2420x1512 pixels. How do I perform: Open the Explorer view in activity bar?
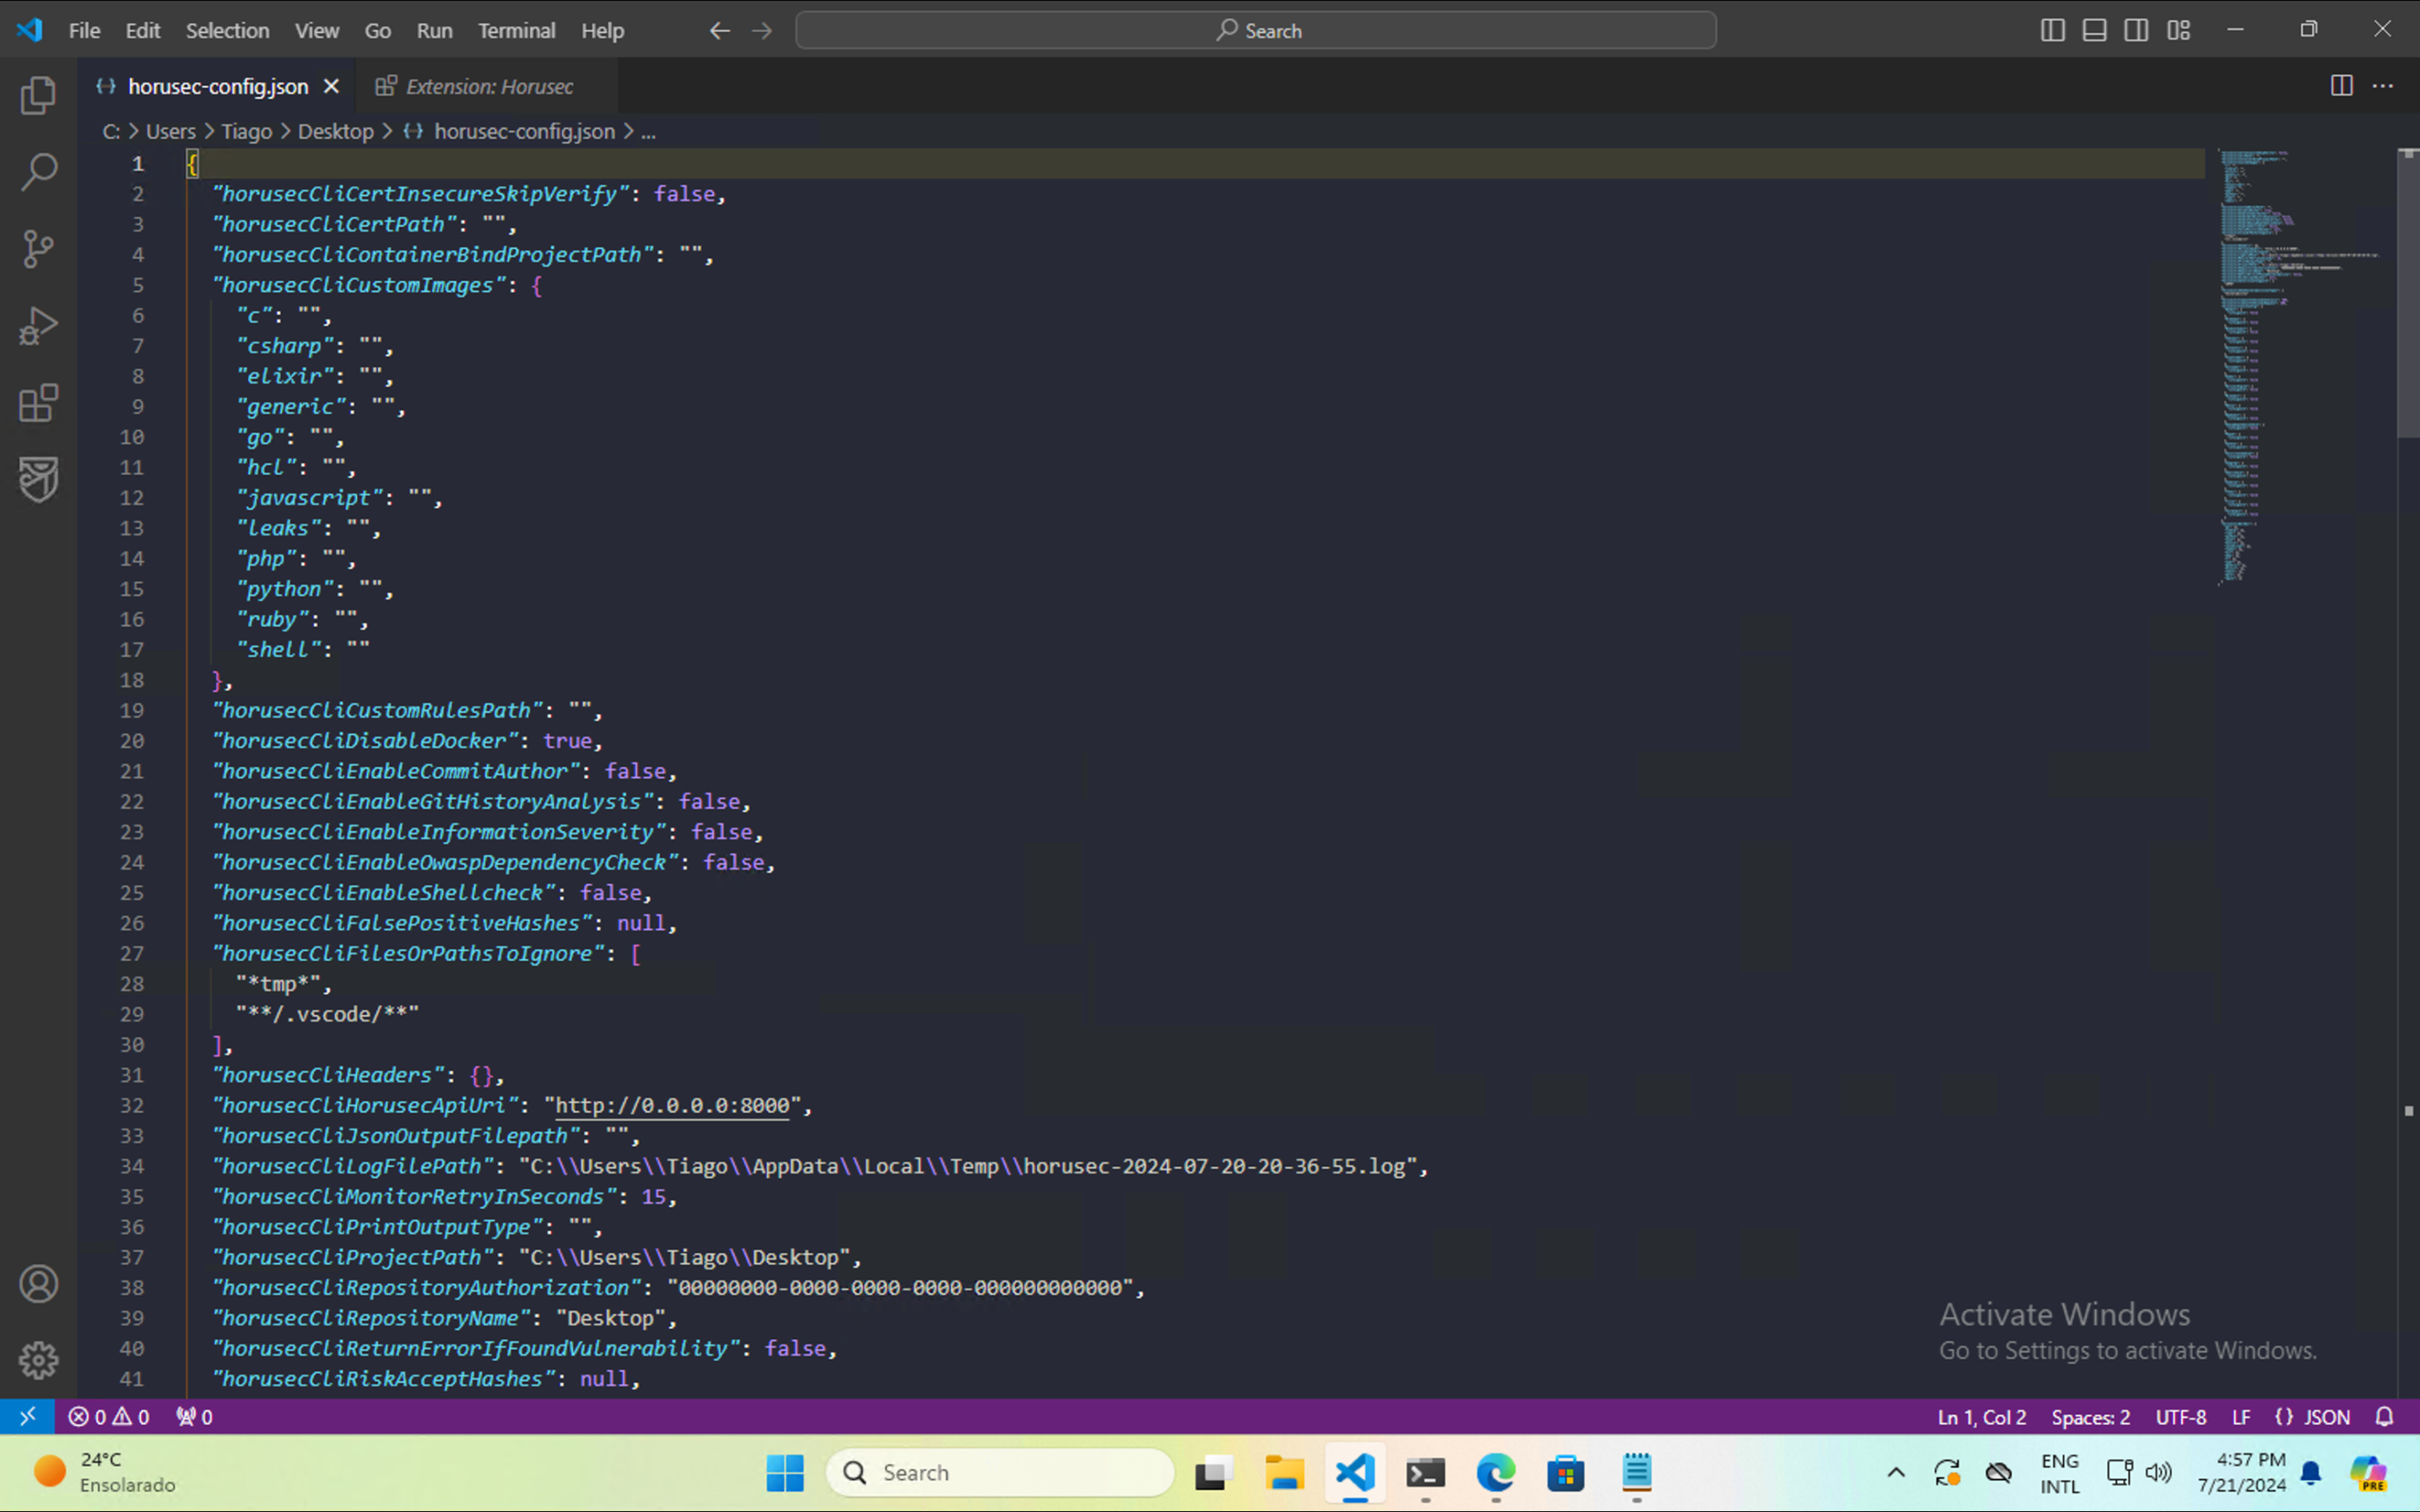pos(38,95)
